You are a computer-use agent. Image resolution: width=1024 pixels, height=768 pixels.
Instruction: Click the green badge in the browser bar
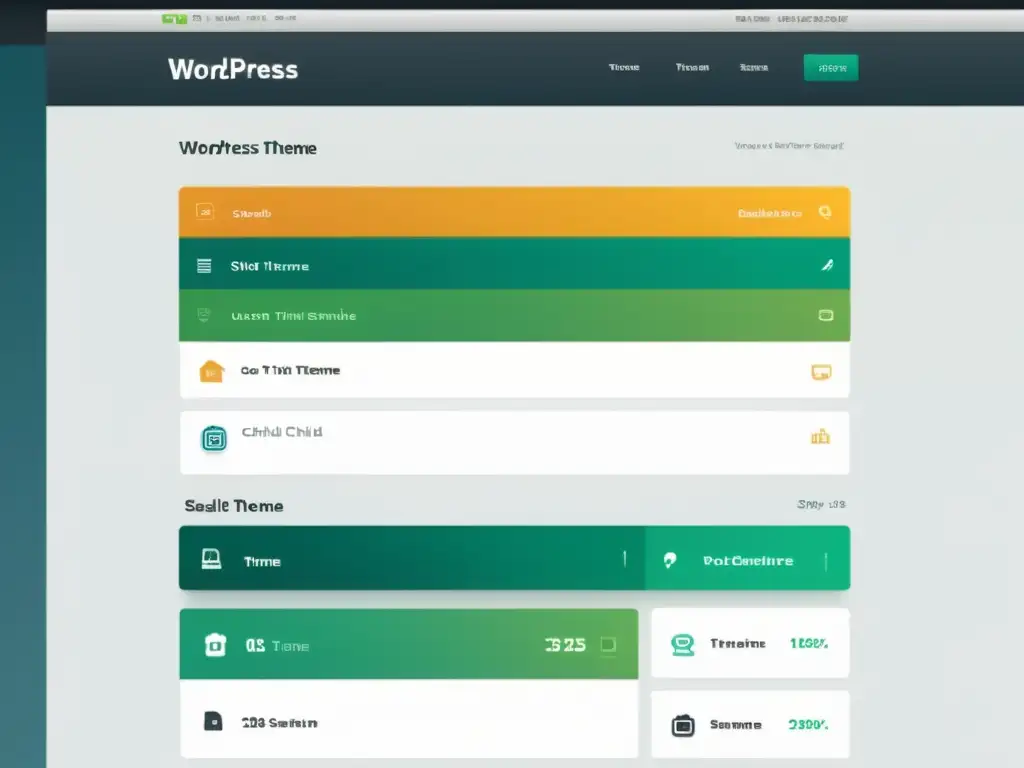[174, 19]
